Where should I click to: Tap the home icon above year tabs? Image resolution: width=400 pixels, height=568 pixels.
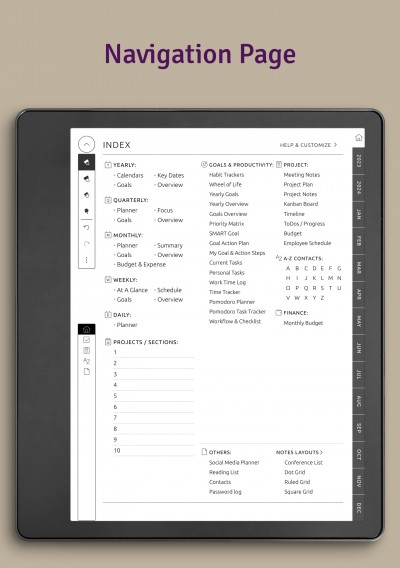pyautogui.click(x=358, y=138)
